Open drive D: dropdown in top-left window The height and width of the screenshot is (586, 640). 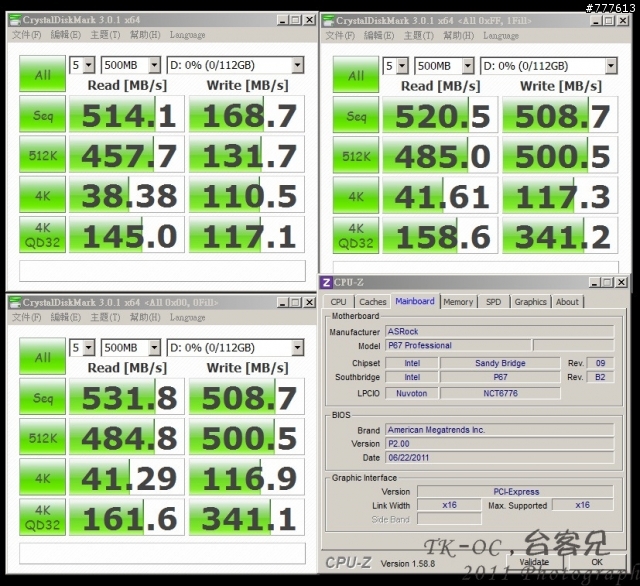pos(298,65)
